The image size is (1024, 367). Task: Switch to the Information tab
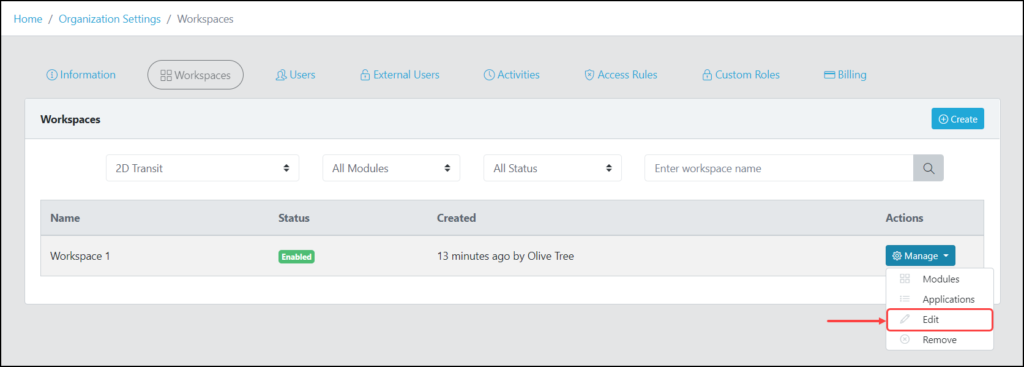(81, 74)
